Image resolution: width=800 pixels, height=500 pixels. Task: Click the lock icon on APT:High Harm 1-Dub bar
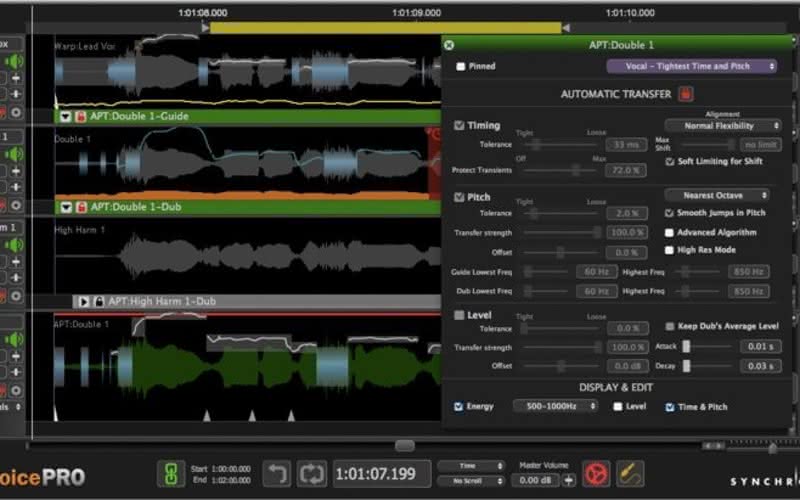[x=99, y=302]
